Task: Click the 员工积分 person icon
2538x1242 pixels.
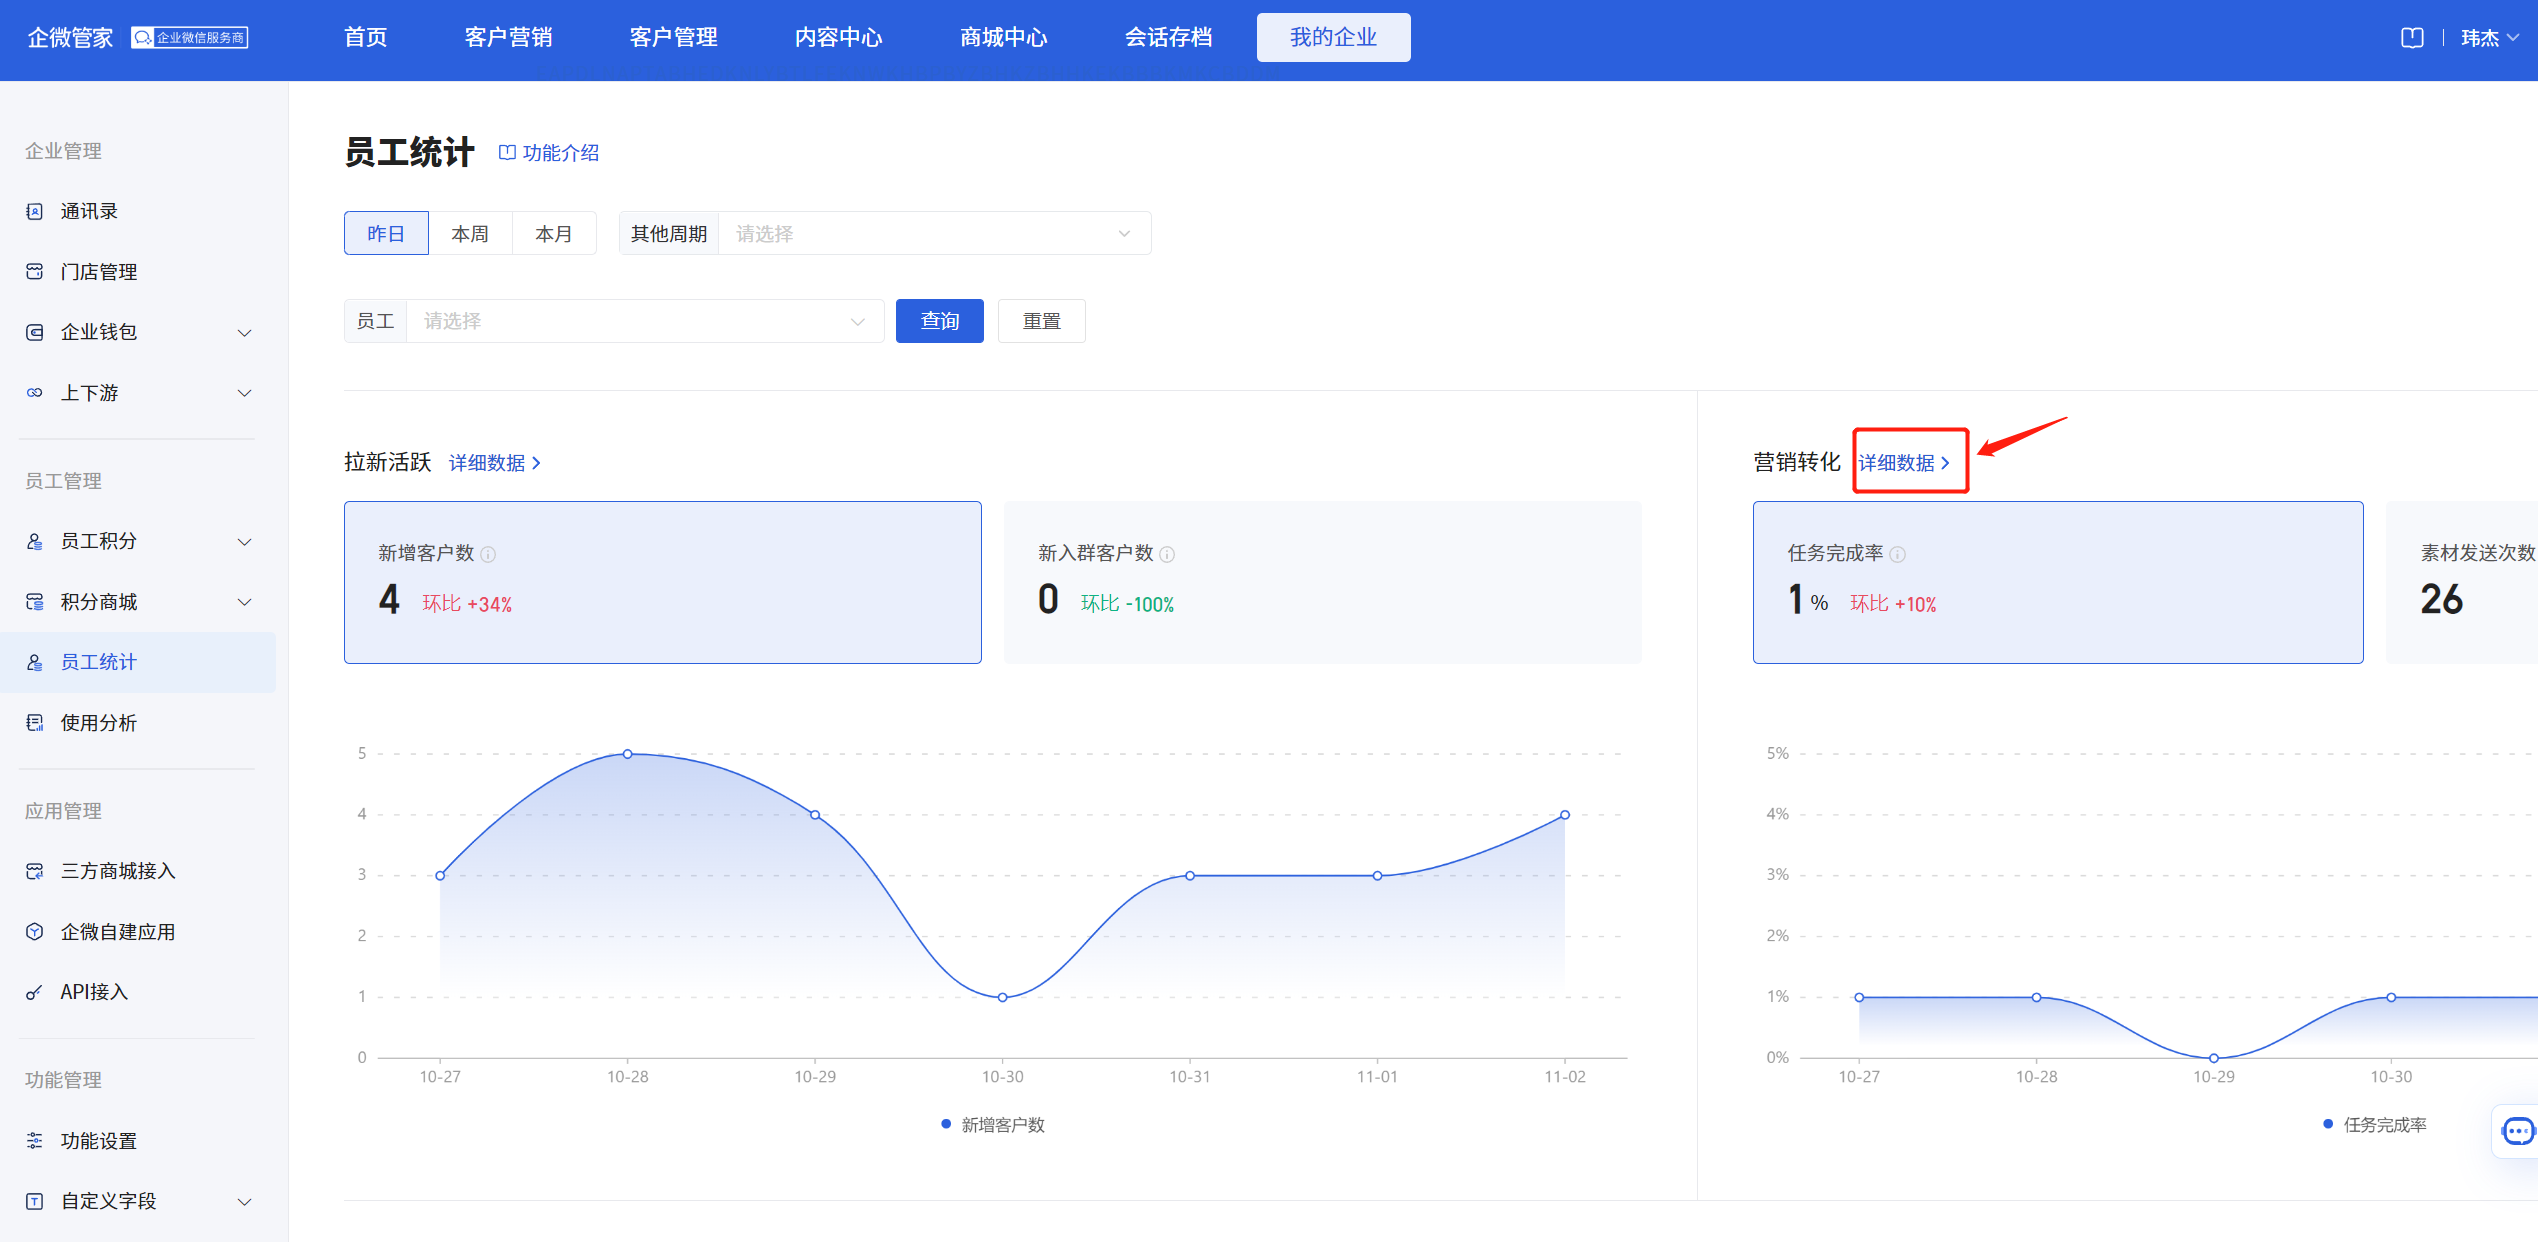Action: click(x=35, y=541)
